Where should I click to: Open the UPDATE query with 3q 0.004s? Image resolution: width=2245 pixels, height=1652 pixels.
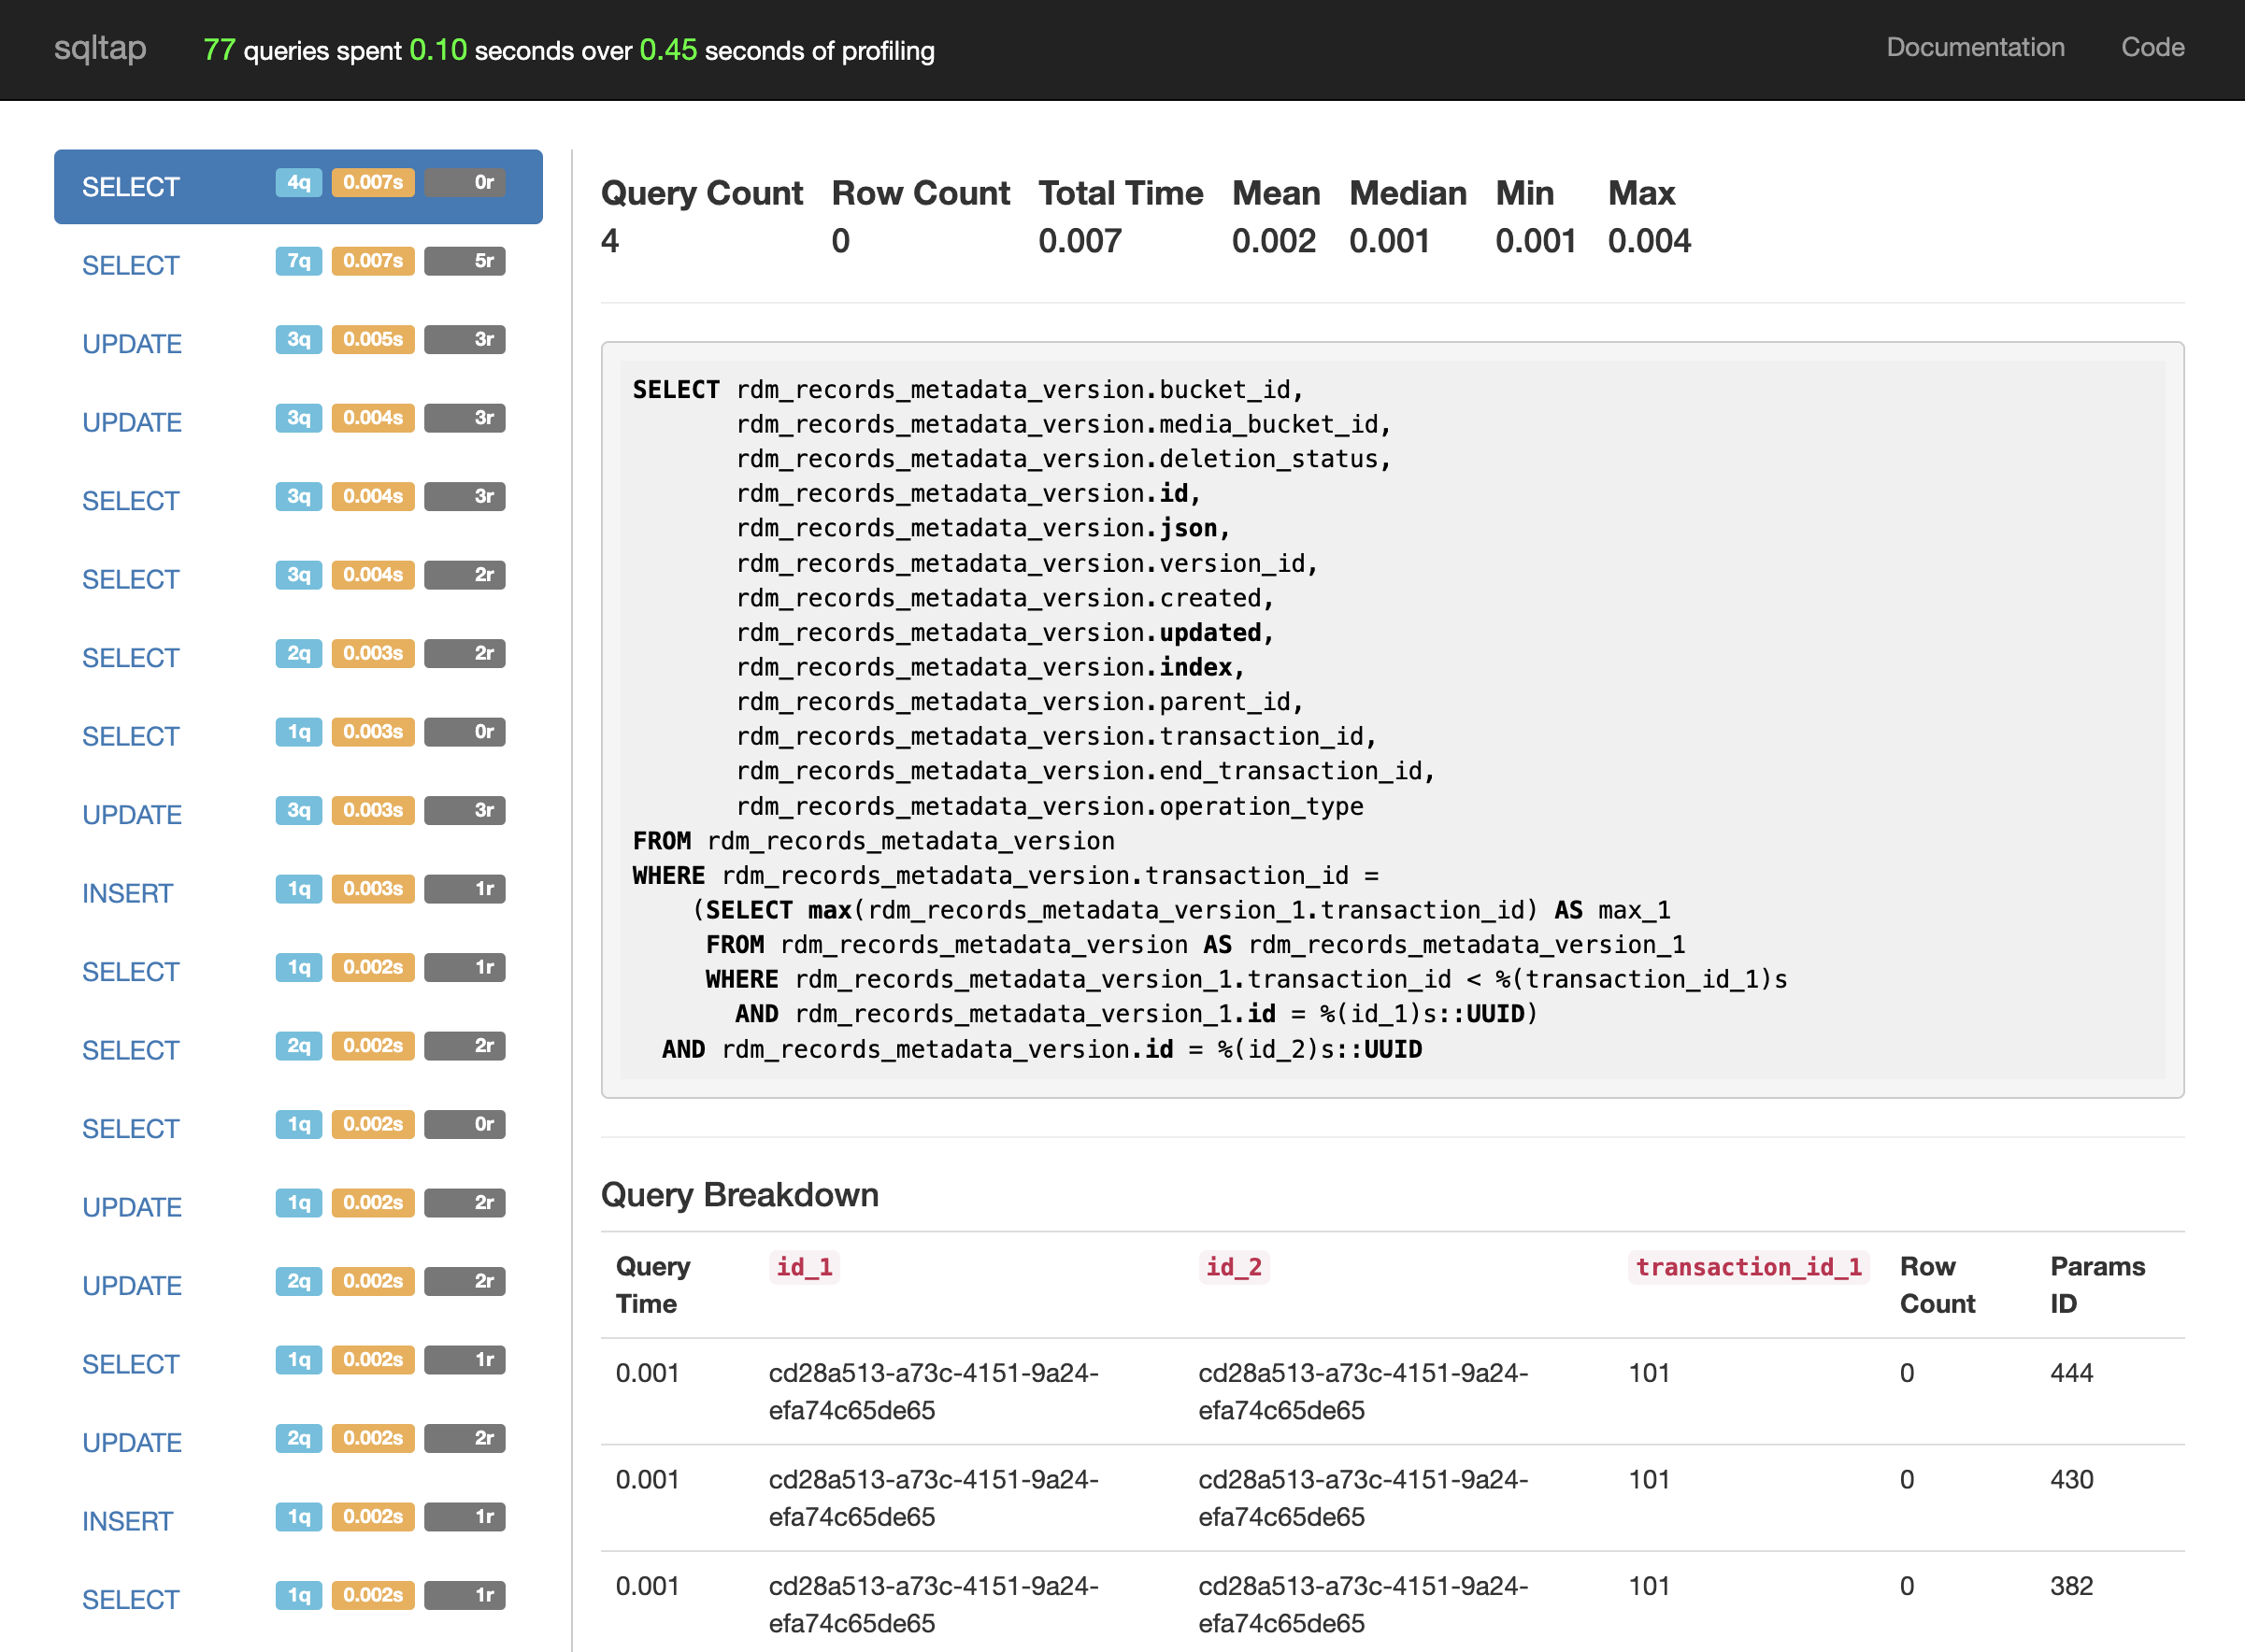pyautogui.click(x=298, y=422)
